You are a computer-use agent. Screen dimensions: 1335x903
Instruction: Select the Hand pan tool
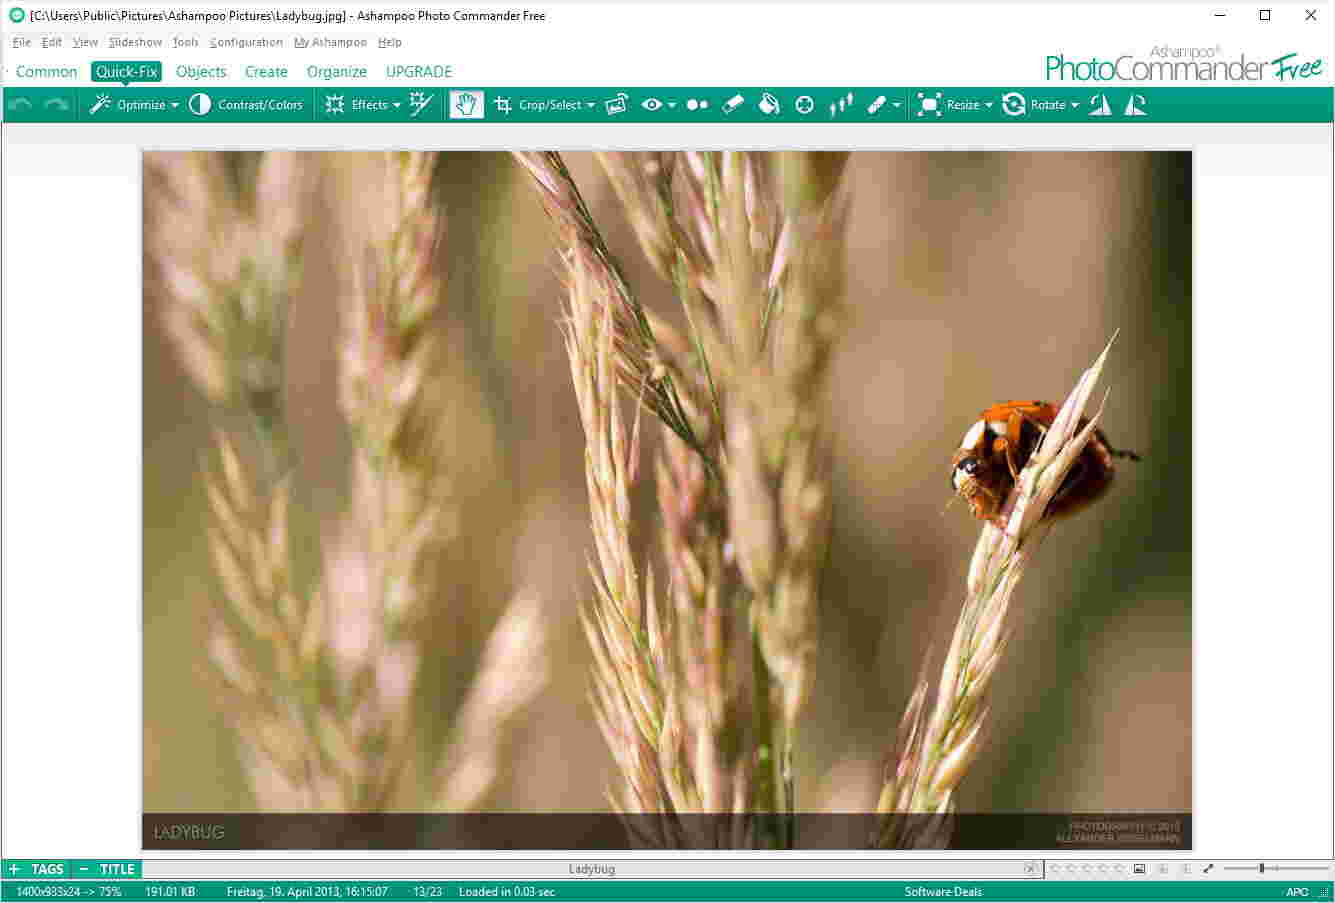tap(466, 104)
